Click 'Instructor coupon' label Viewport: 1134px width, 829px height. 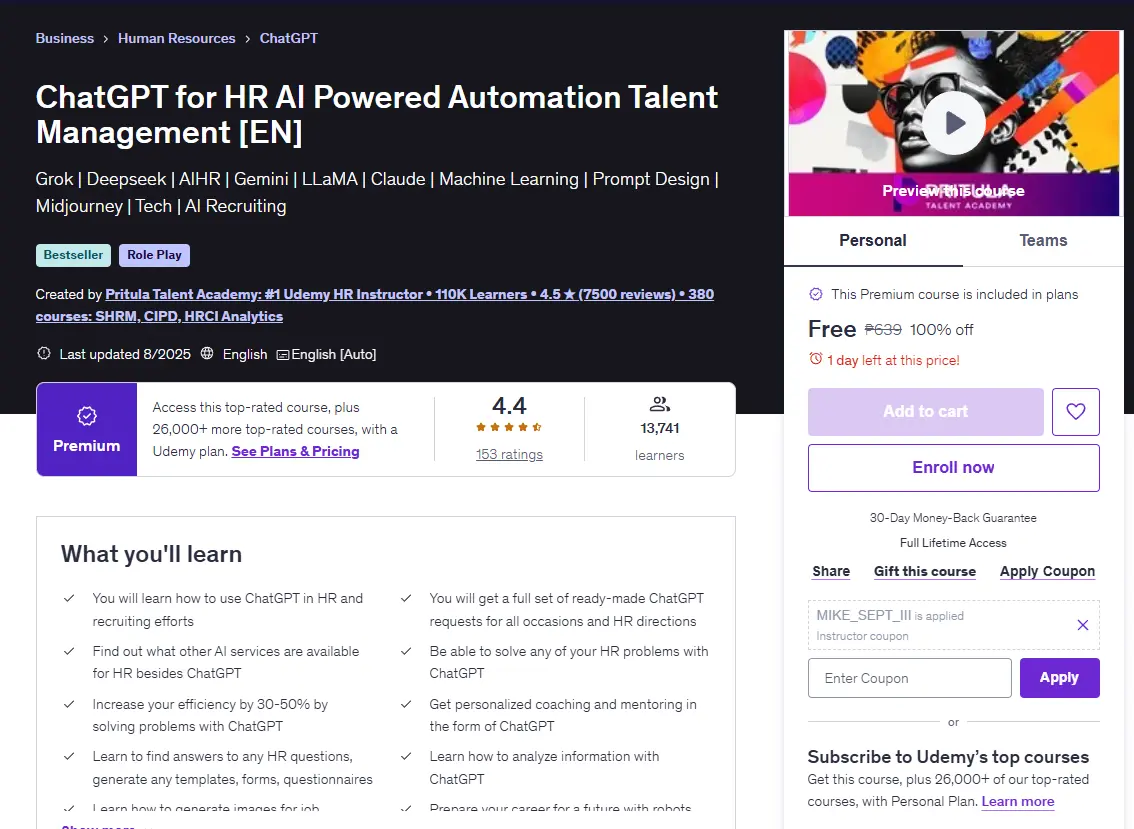[x=862, y=636]
